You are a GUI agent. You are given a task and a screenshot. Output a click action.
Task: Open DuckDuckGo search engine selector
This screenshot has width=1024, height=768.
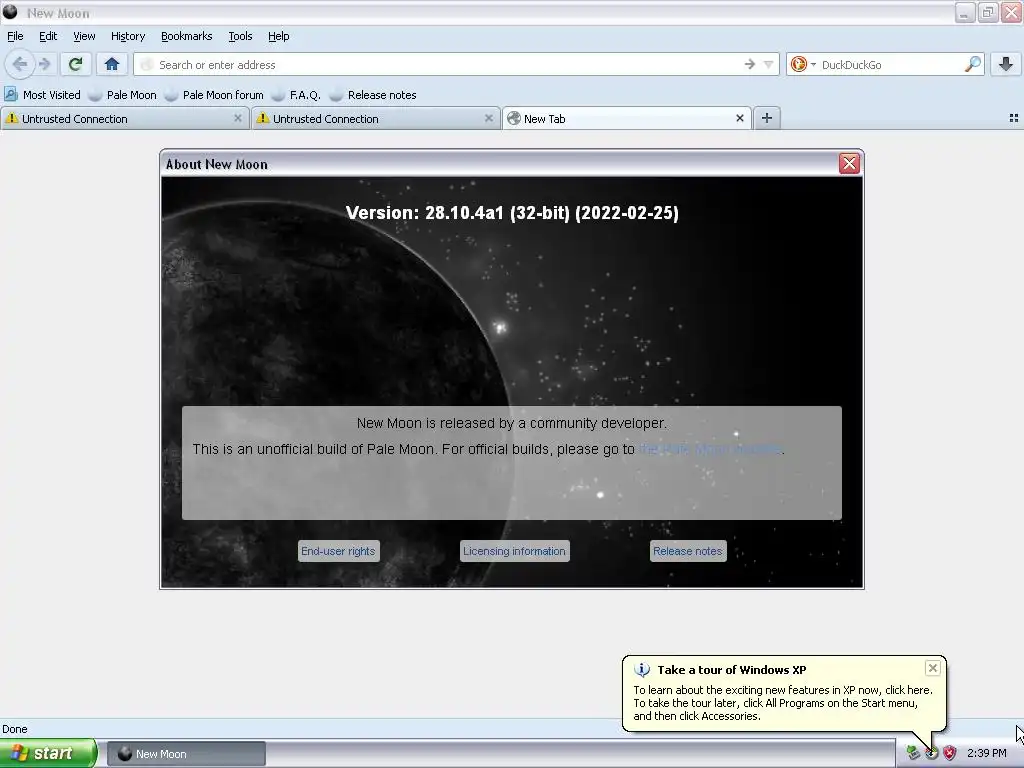[x=803, y=64]
